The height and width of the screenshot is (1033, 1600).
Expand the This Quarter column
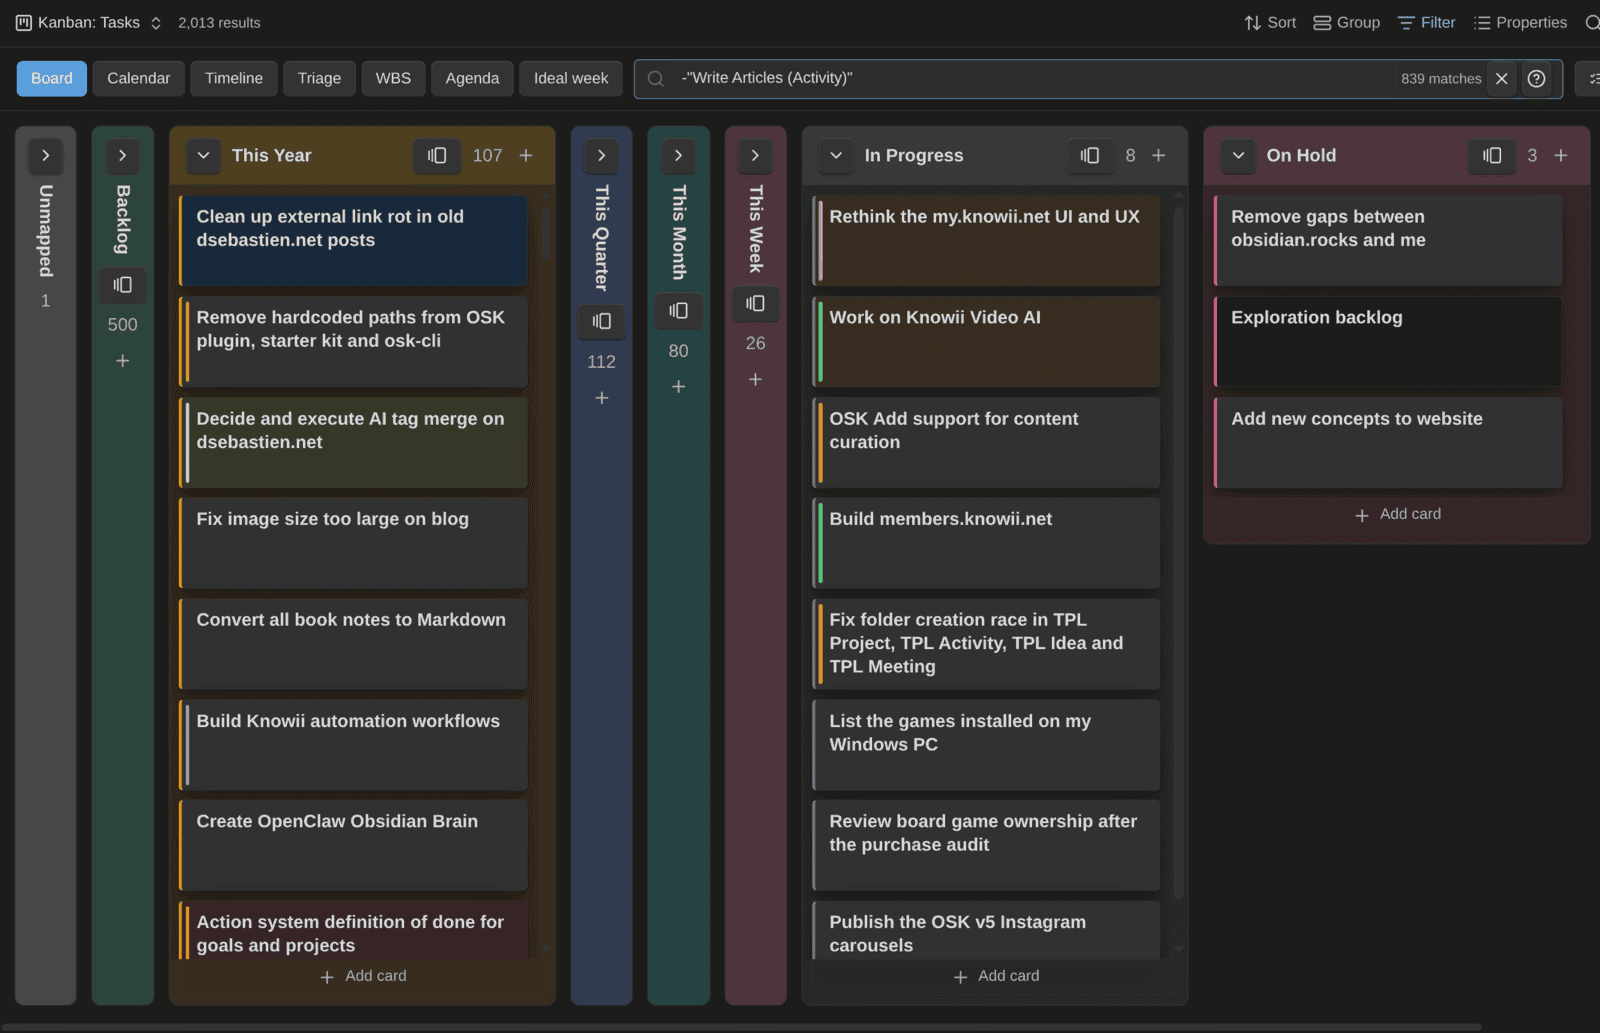[x=601, y=155]
